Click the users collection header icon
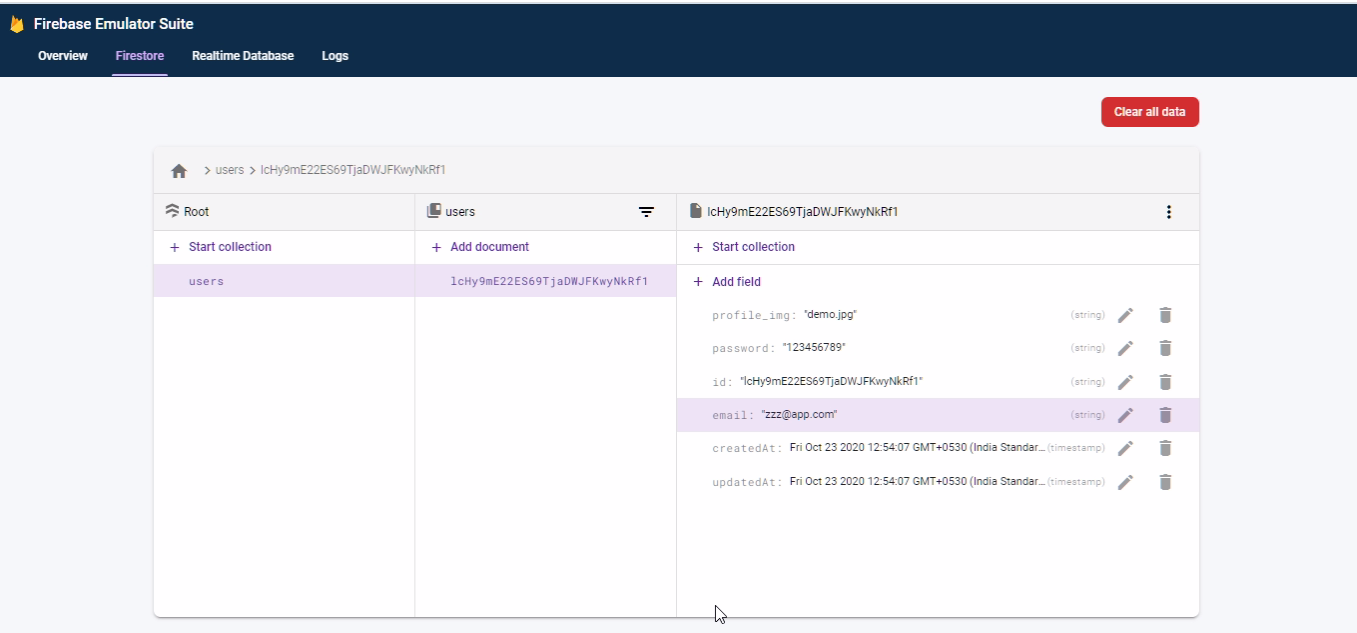The image size is (1357, 633). [x=434, y=212]
